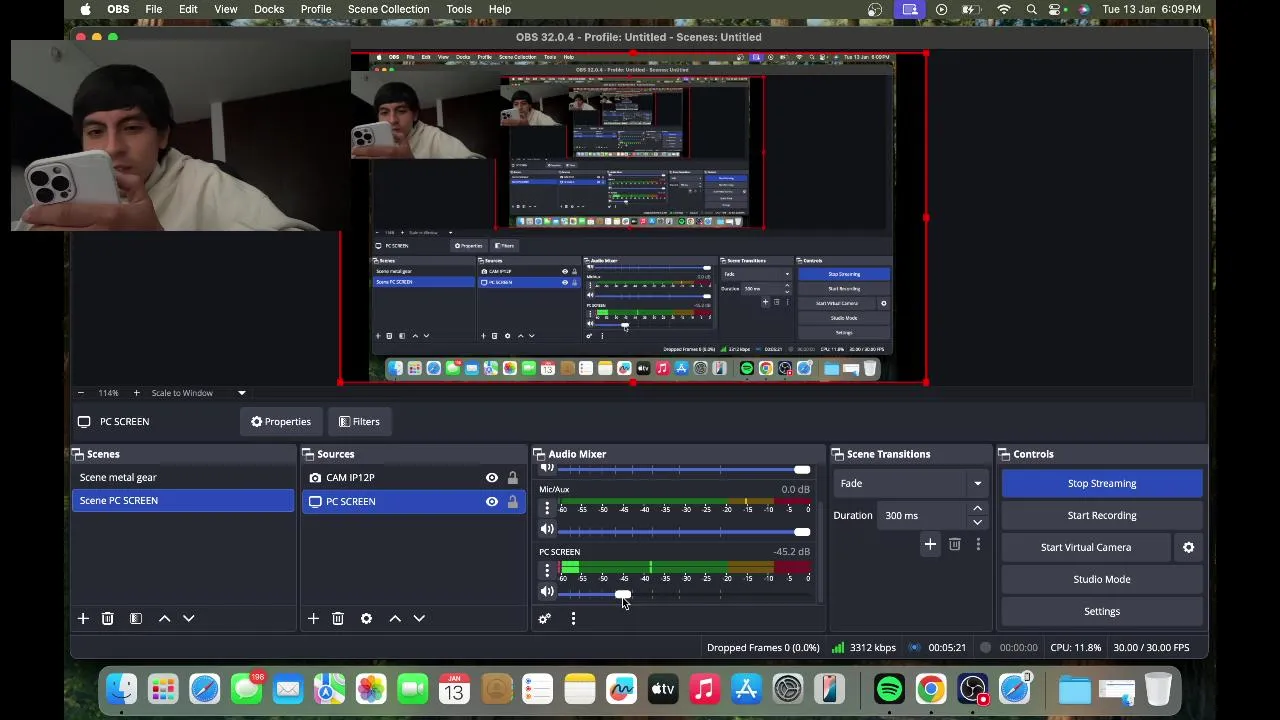
Task: Click Start Virtual Camera
Action: pyautogui.click(x=1086, y=548)
